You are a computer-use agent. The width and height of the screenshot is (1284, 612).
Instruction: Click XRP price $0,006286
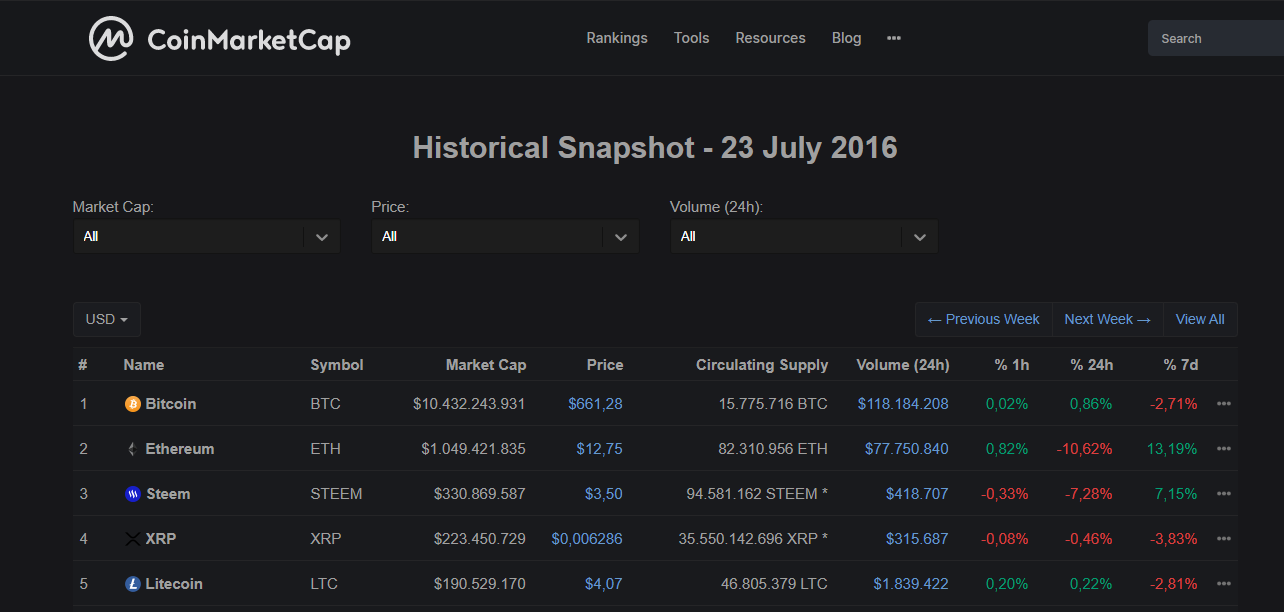click(587, 539)
